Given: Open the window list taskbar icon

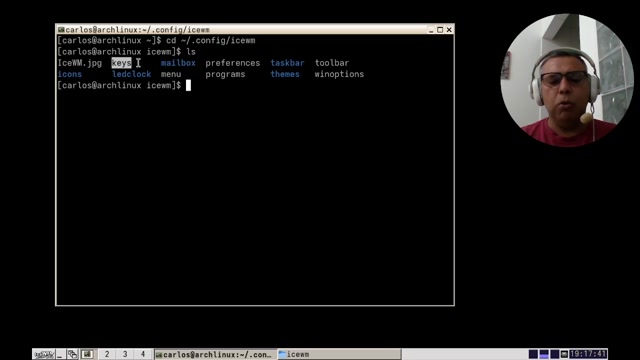Looking at the screenshot, I should click(72, 354).
